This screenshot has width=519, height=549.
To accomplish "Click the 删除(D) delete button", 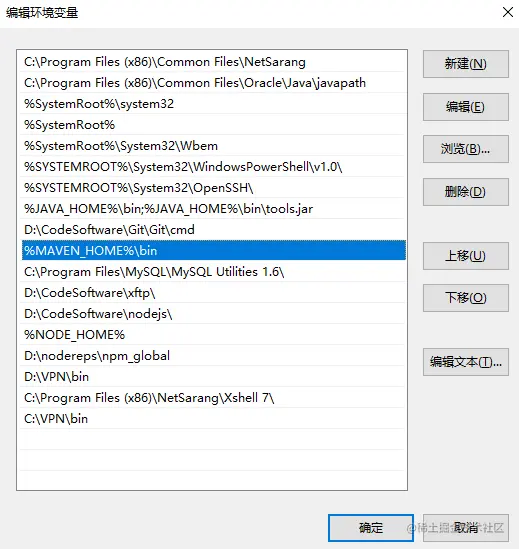I will pyautogui.click(x=465, y=192).
